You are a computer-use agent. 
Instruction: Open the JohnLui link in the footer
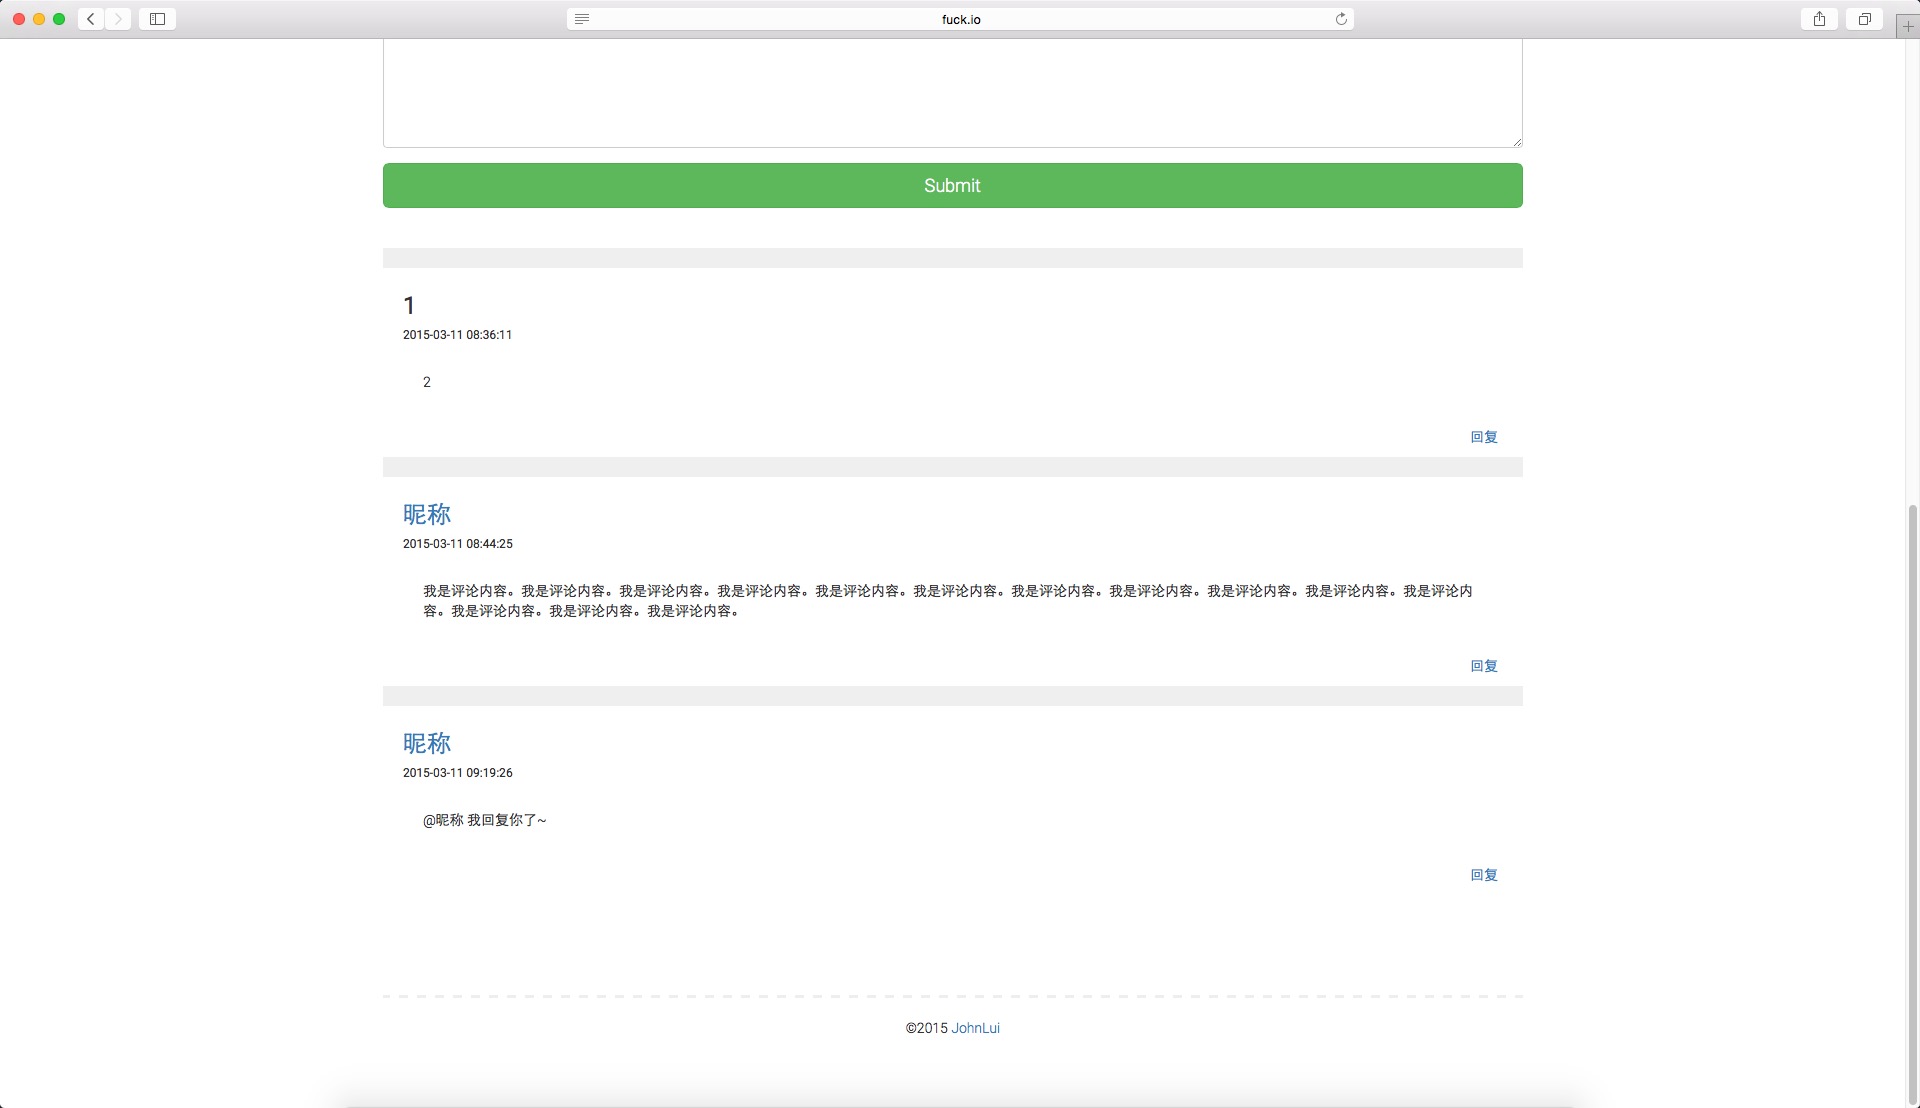975,1027
